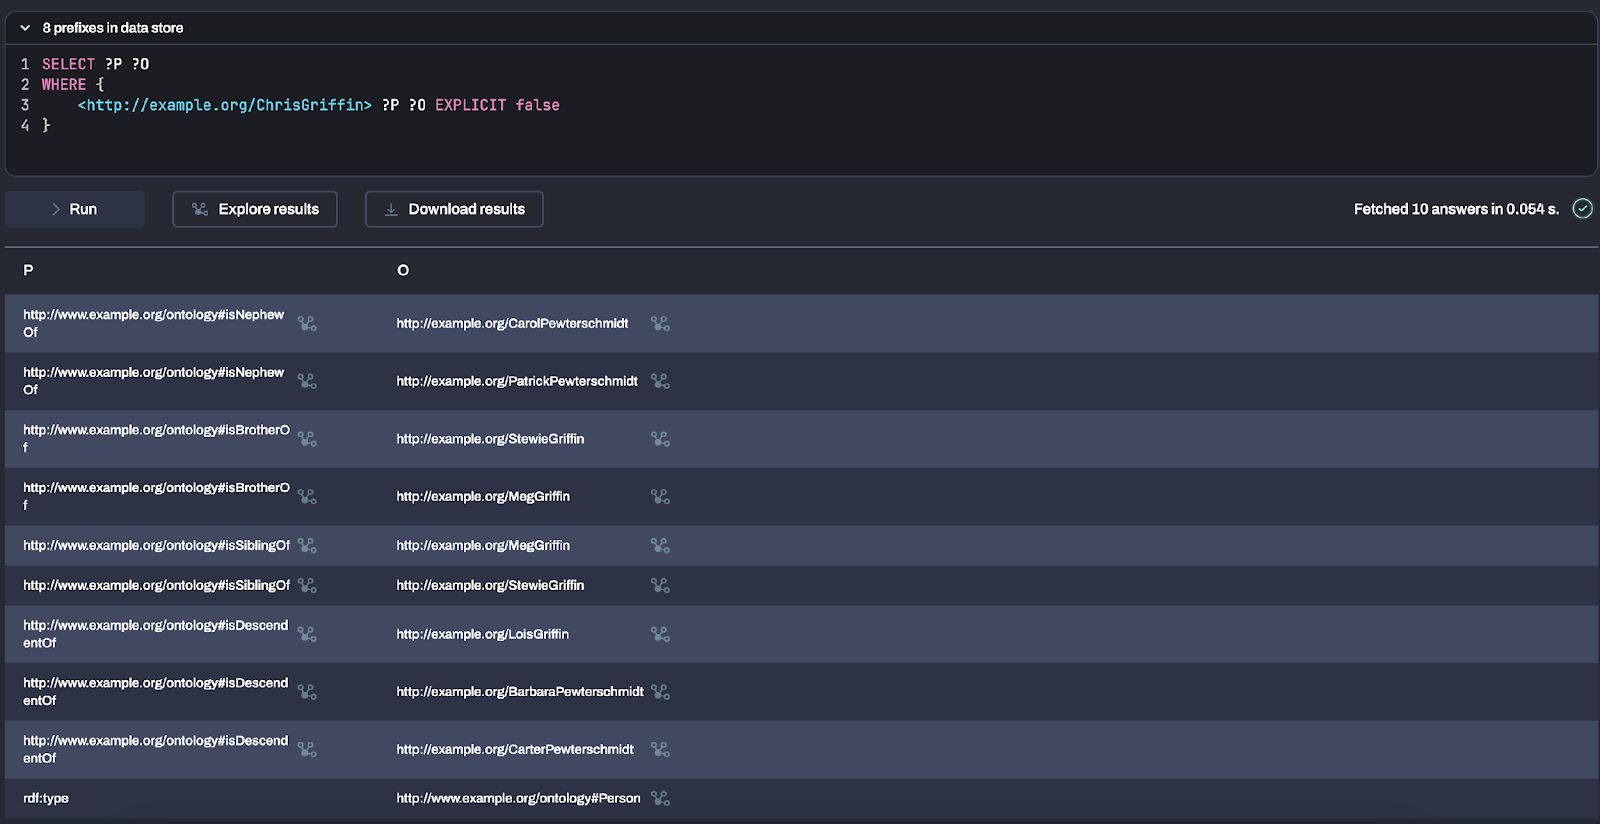Click the query success checkmark icon
This screenshot has height=824, width=1600.
(1582, 209)
